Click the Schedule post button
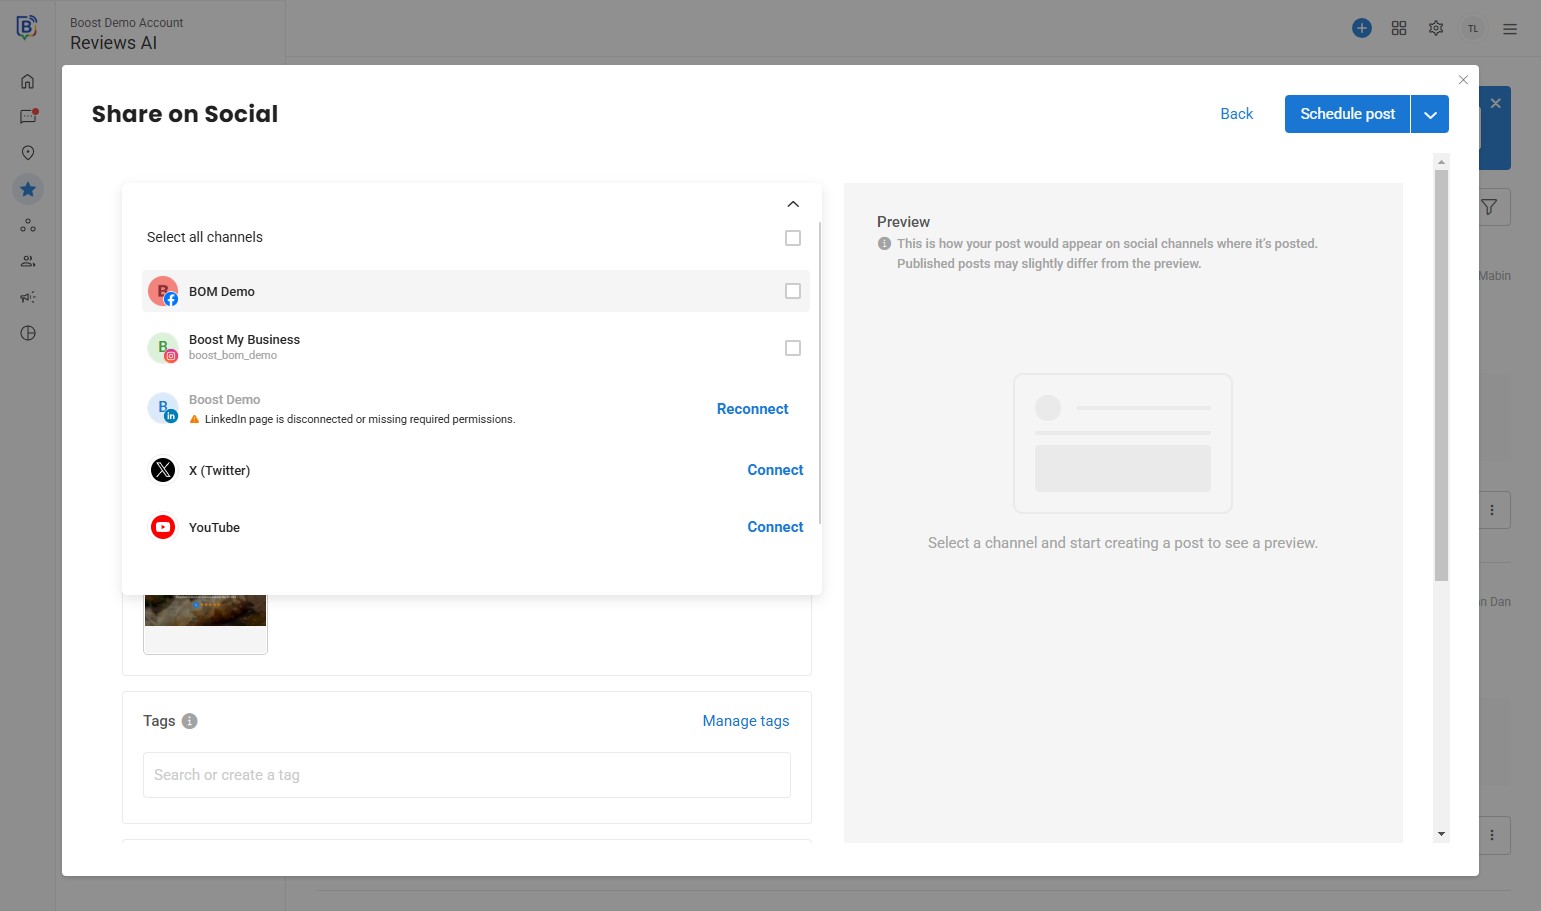The width and height of the screenshot is (1541, 911). pyautogui.click(x=1347, y=114)
